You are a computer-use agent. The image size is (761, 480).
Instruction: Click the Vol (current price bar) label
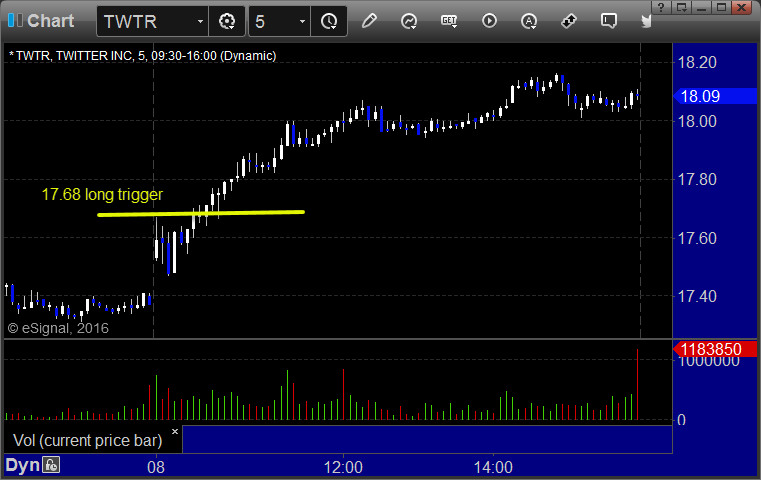87,440
